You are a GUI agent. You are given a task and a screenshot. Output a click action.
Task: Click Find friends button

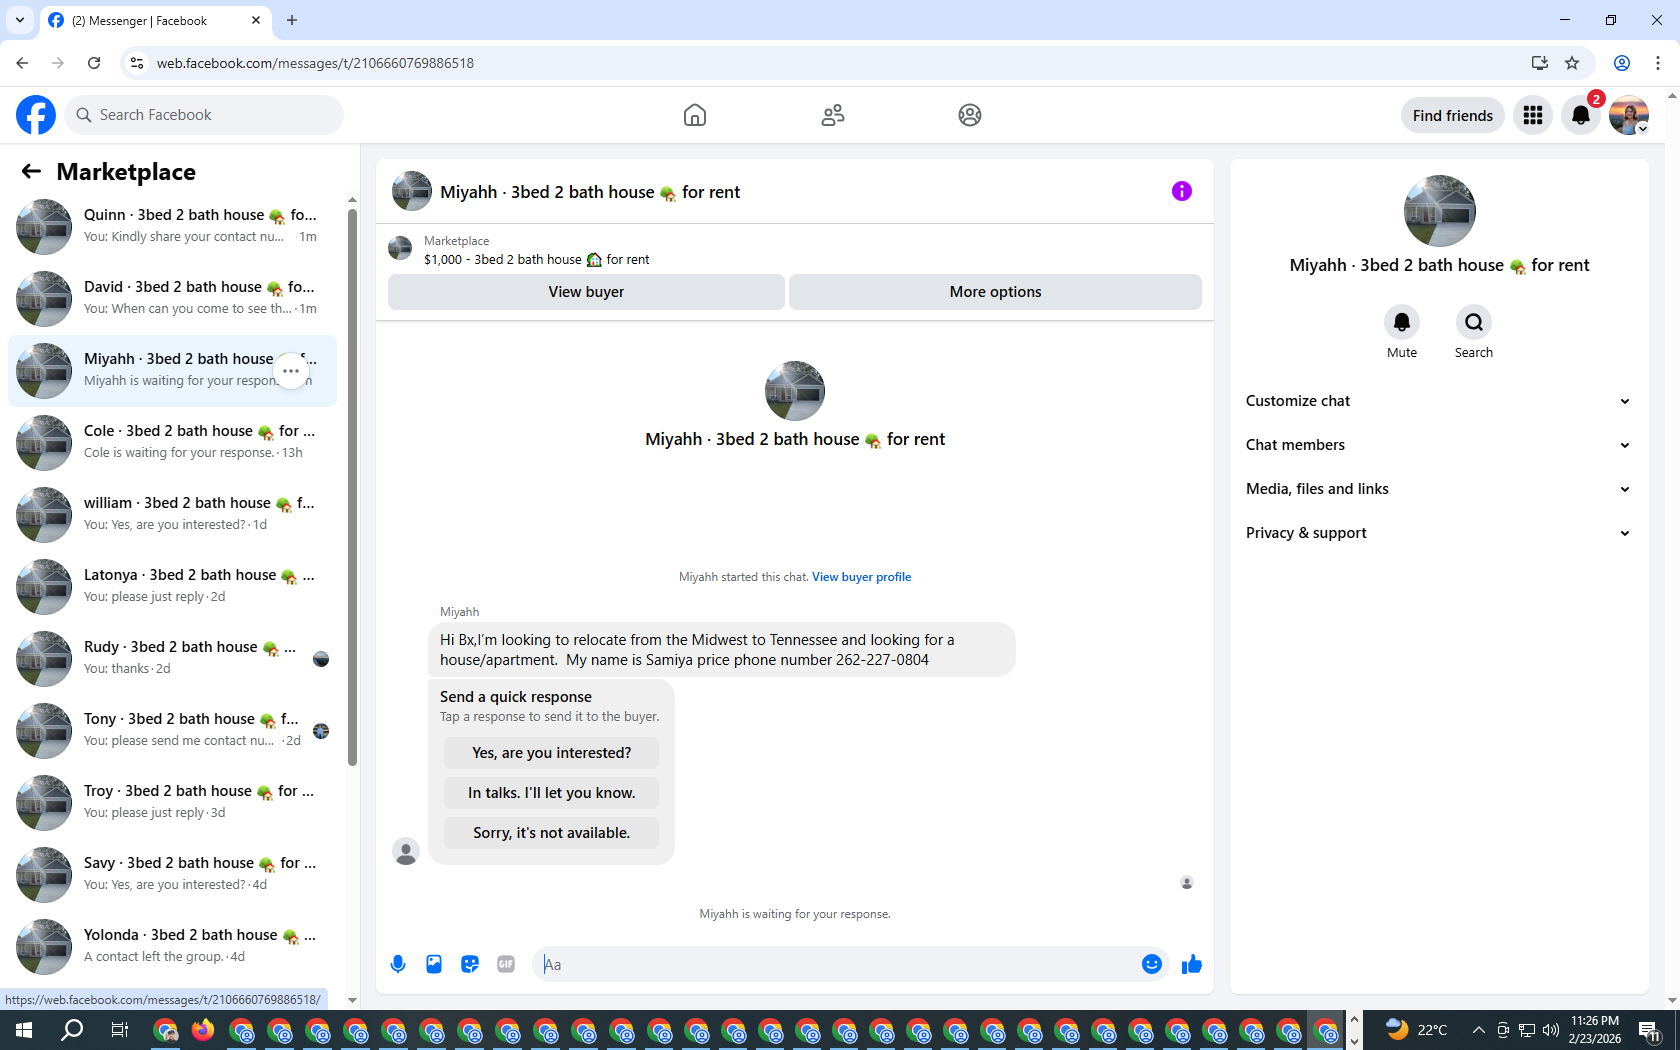pos(1452,115)
